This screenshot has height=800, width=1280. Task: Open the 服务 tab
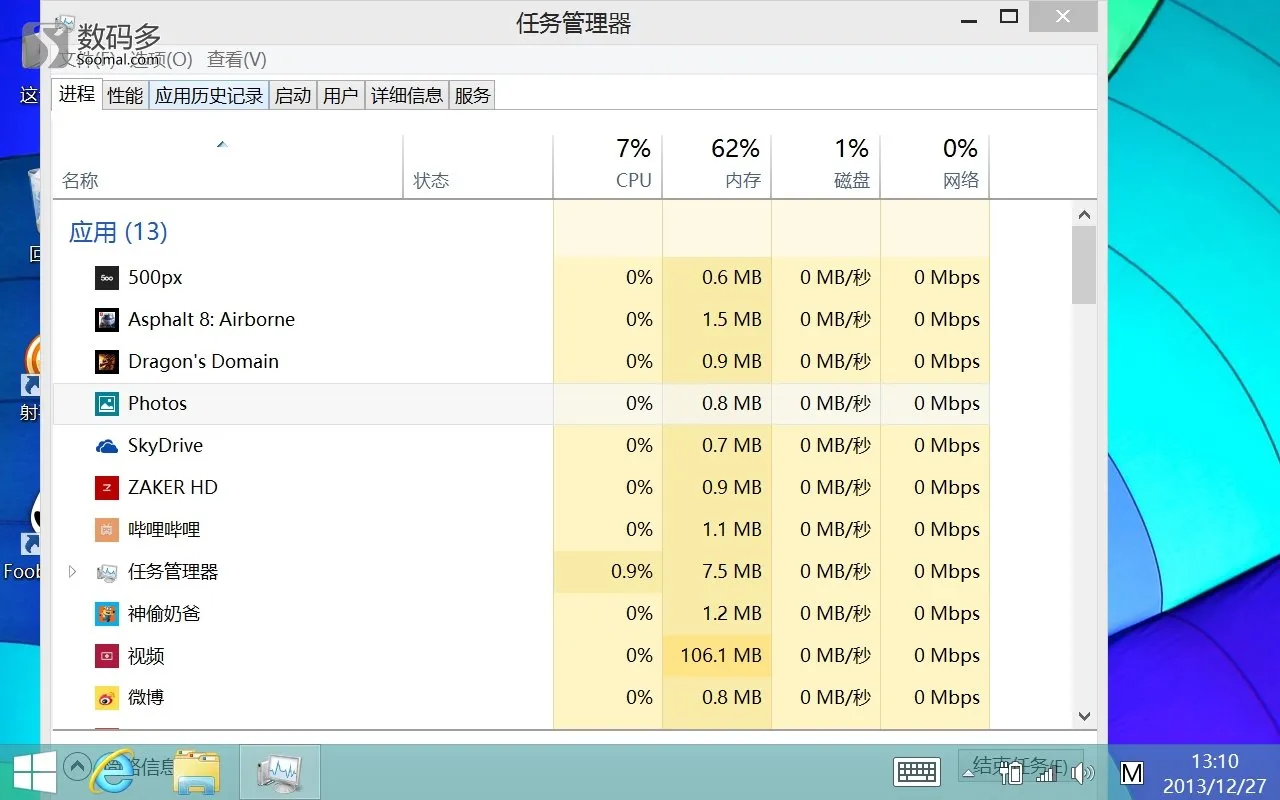point(473,96)
